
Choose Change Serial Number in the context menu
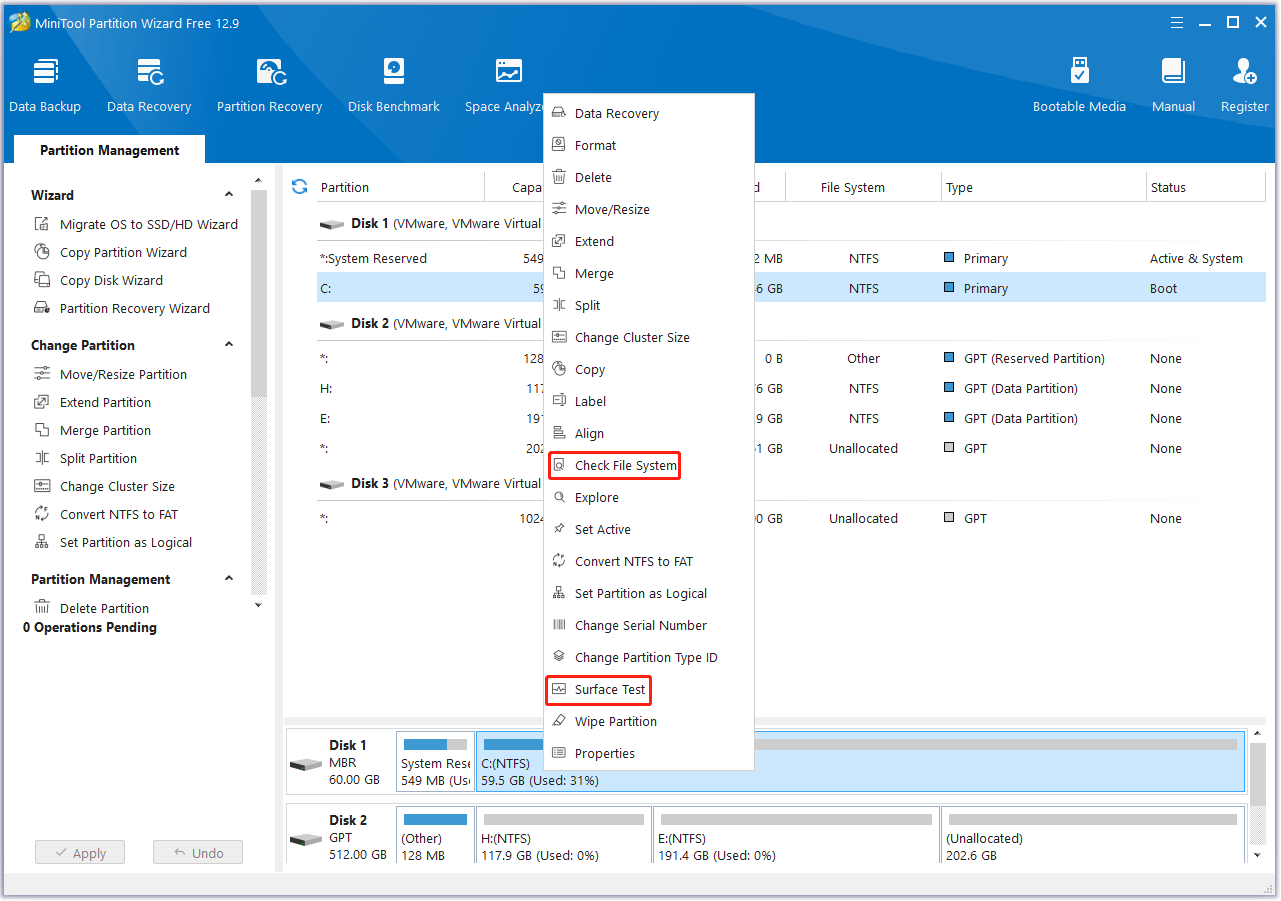648,626
